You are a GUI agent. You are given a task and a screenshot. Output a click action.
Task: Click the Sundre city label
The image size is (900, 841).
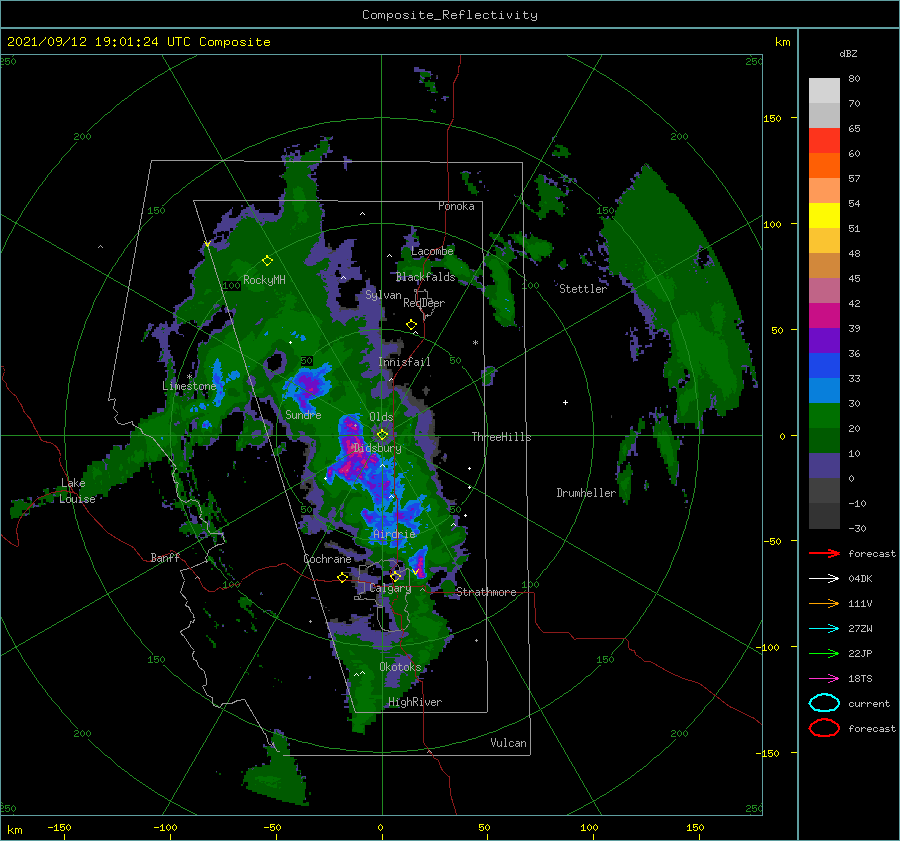(x=303, y=414)
